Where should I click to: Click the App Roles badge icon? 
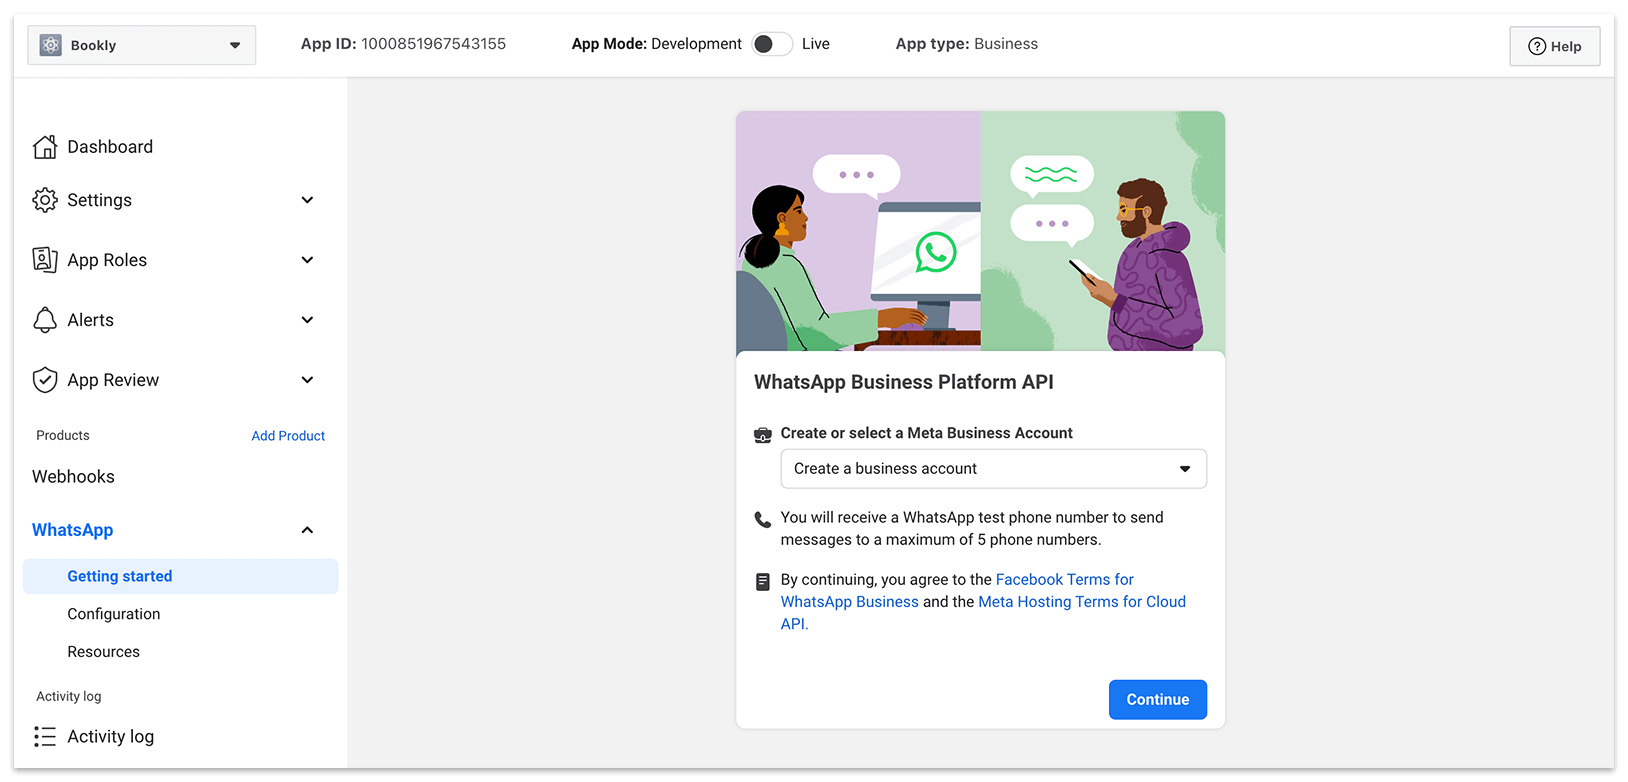[45, 260]
